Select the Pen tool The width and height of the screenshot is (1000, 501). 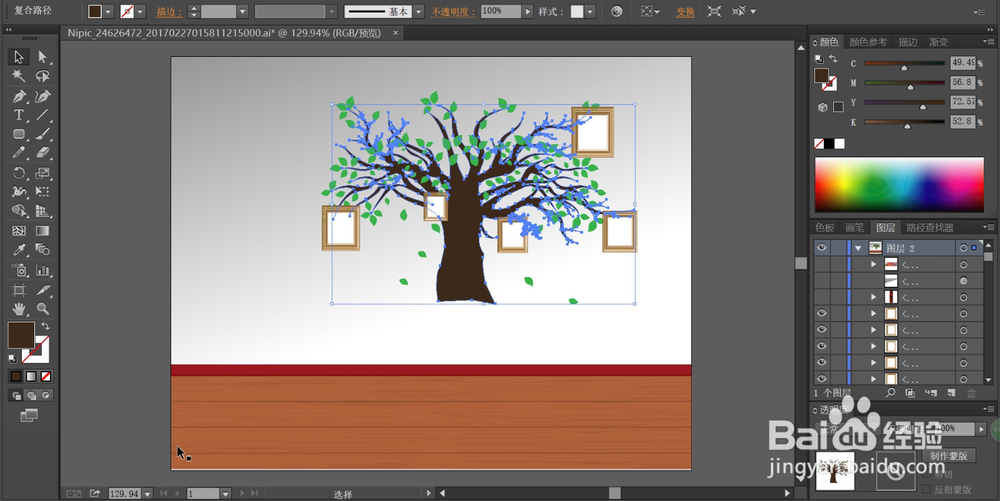pyautogui.click(x=18, y=96)
